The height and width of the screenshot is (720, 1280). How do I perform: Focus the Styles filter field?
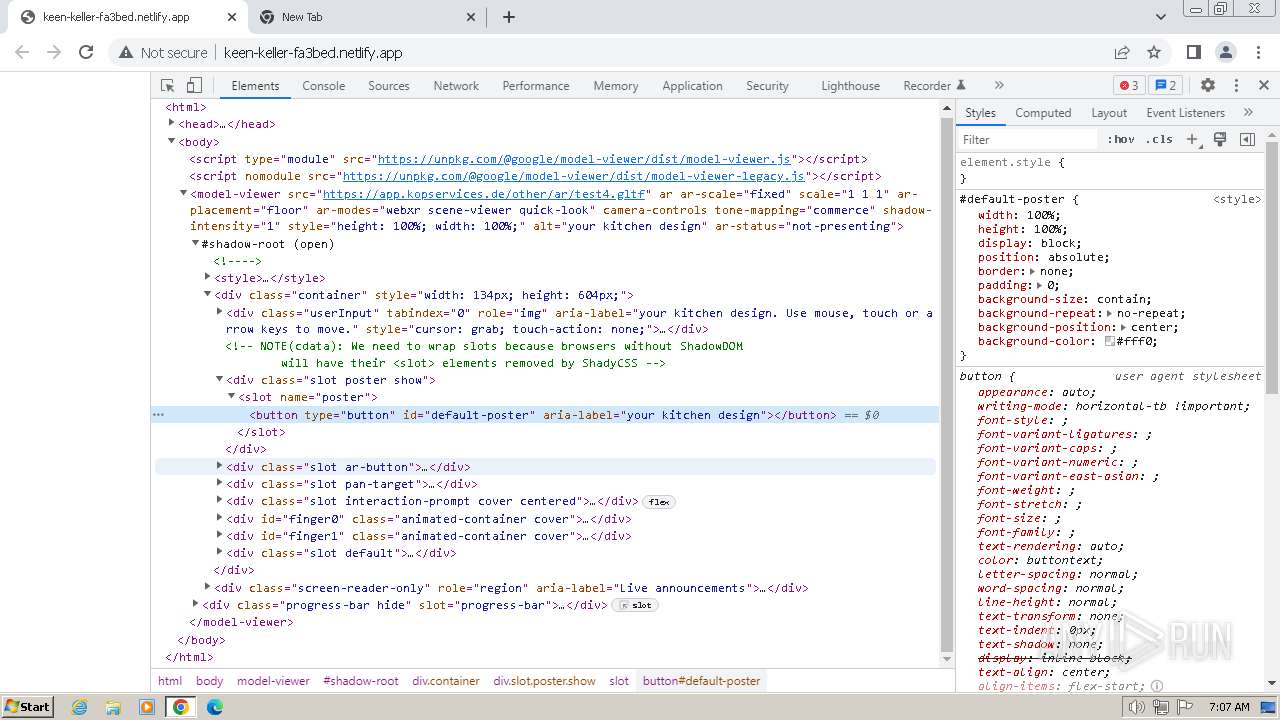pos(1028,140)
